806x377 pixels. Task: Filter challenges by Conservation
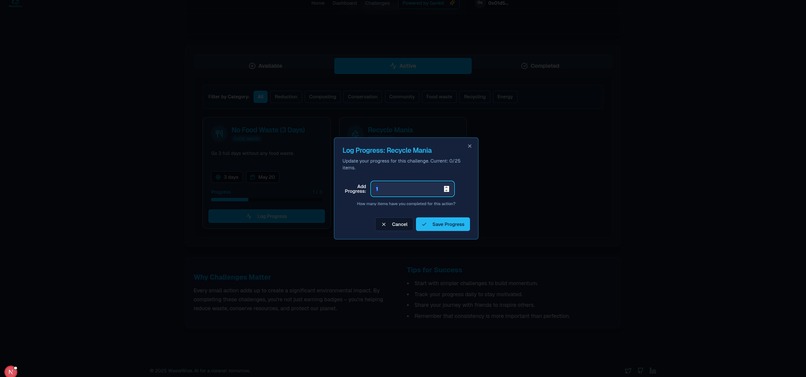(362, 97)
